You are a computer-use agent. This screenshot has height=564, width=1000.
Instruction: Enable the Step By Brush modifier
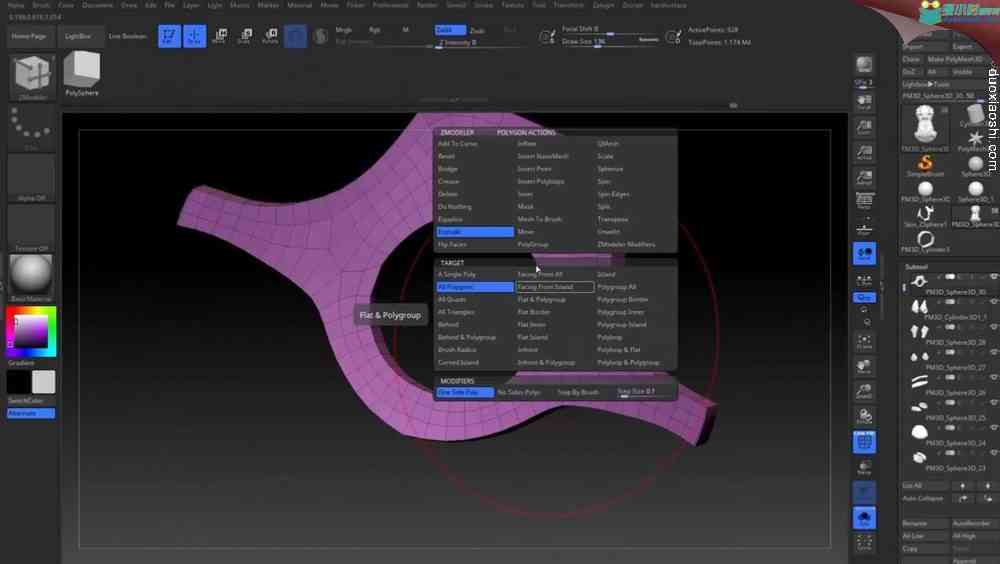click(578, 392)
